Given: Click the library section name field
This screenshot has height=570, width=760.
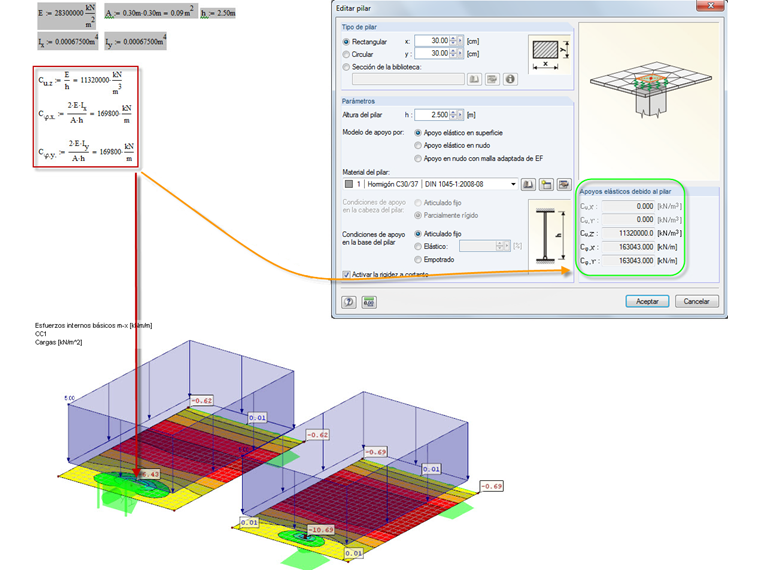Looking at the screenshot, I should [408, 79].
